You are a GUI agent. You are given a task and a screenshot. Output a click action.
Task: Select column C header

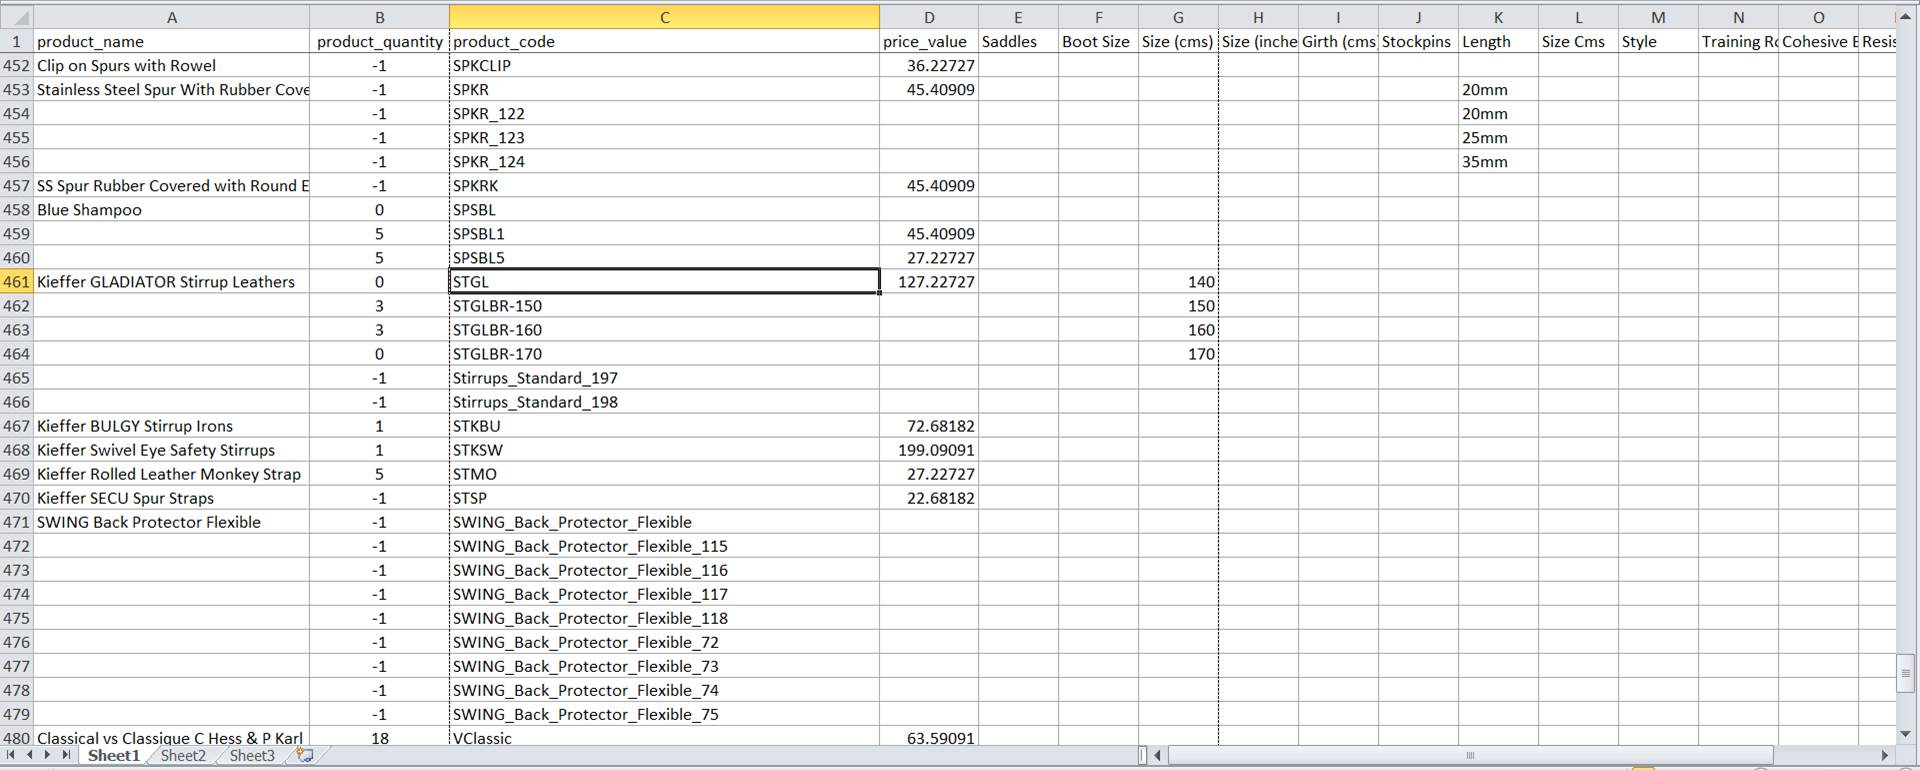click(665, 17)
